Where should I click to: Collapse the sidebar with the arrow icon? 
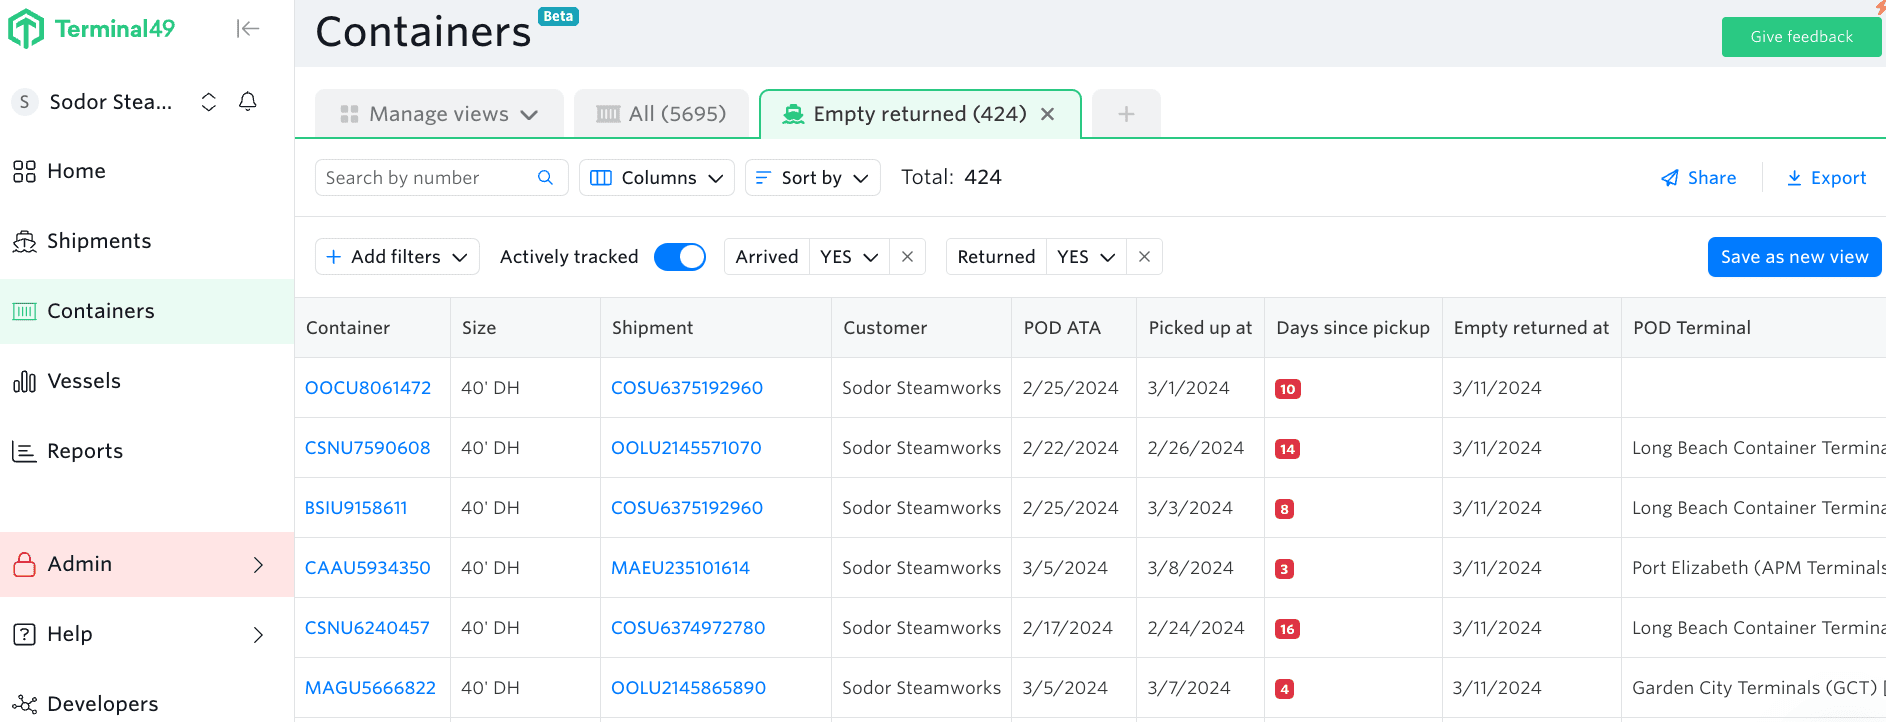pyautogui.click(x=247, y=29)
